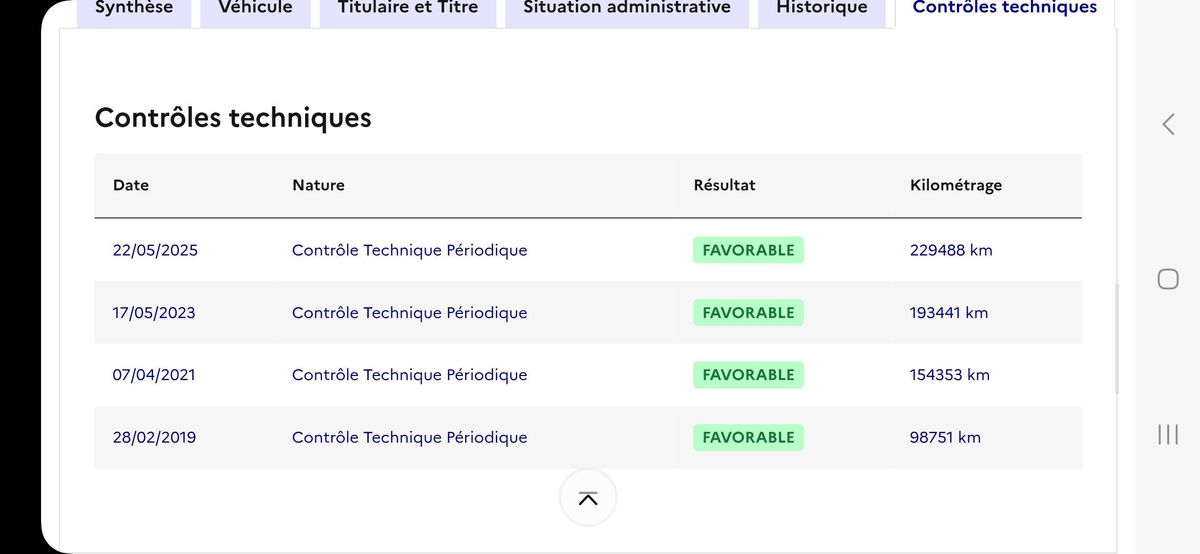Select the Contrôles techniques tab
This screenshot has height=554, width=1200.
[x=1005, y=10]
